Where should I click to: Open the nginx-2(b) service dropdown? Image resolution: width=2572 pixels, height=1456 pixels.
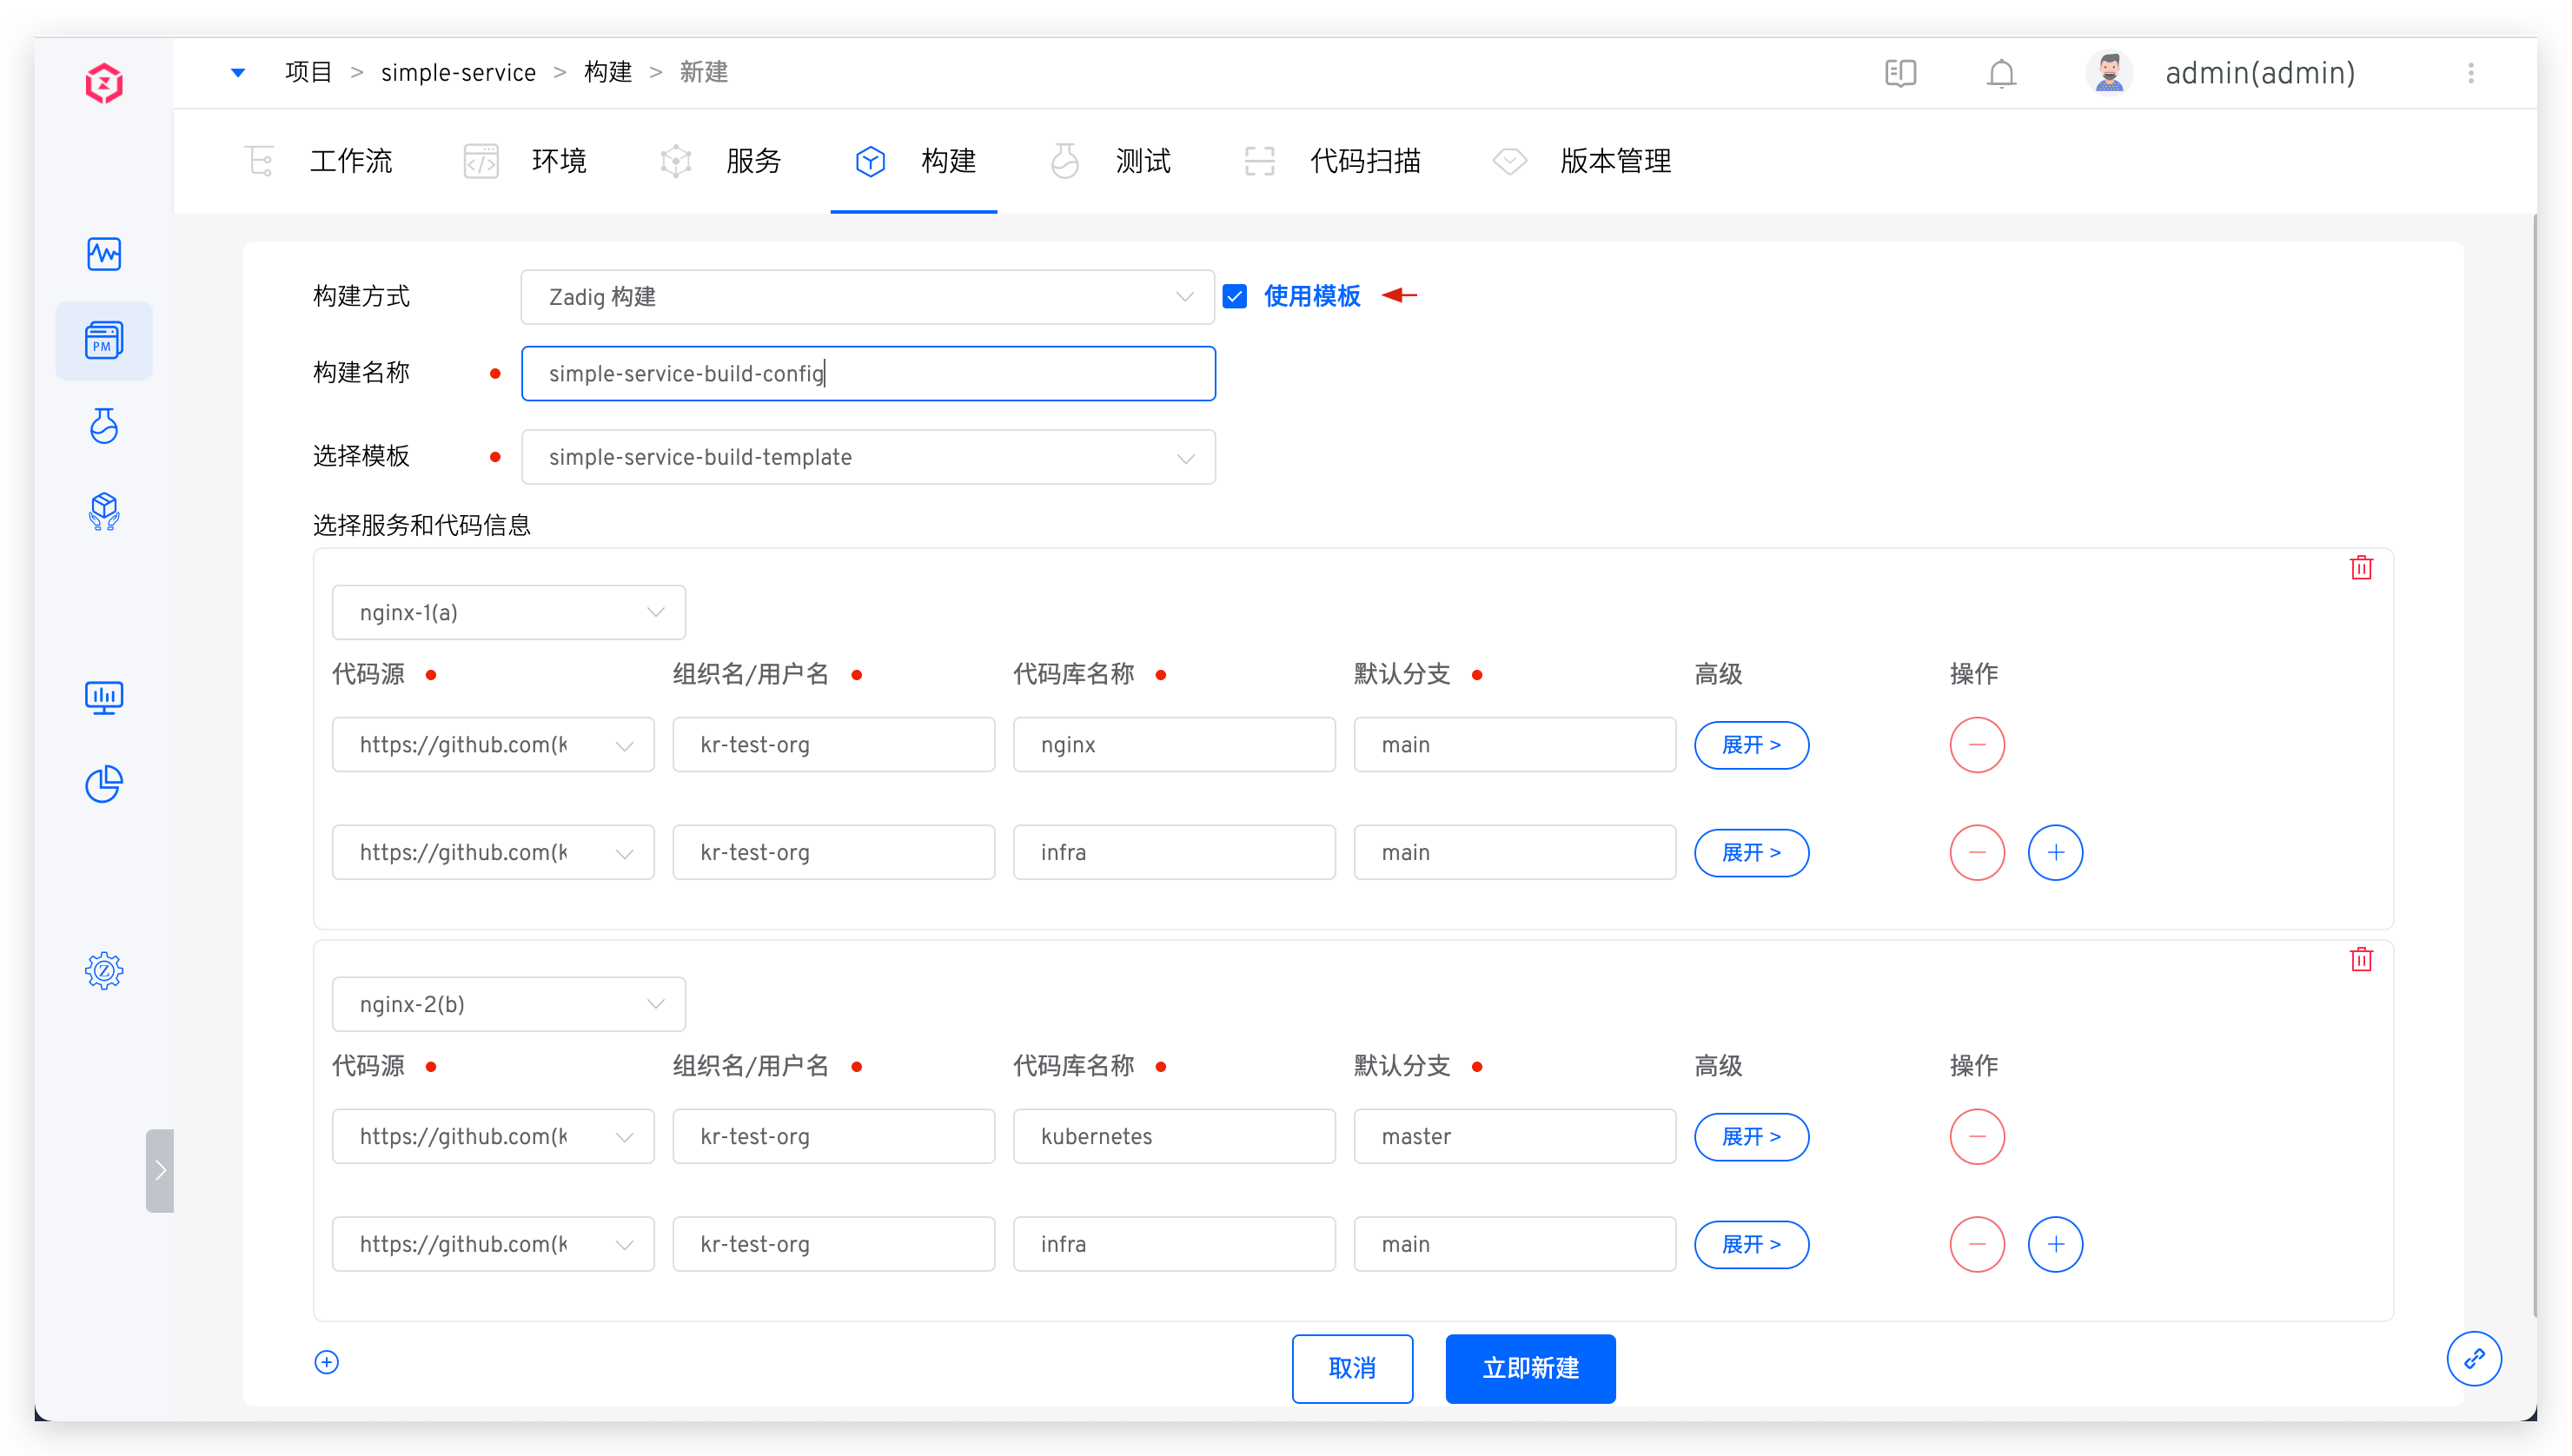click(508, 1004)
